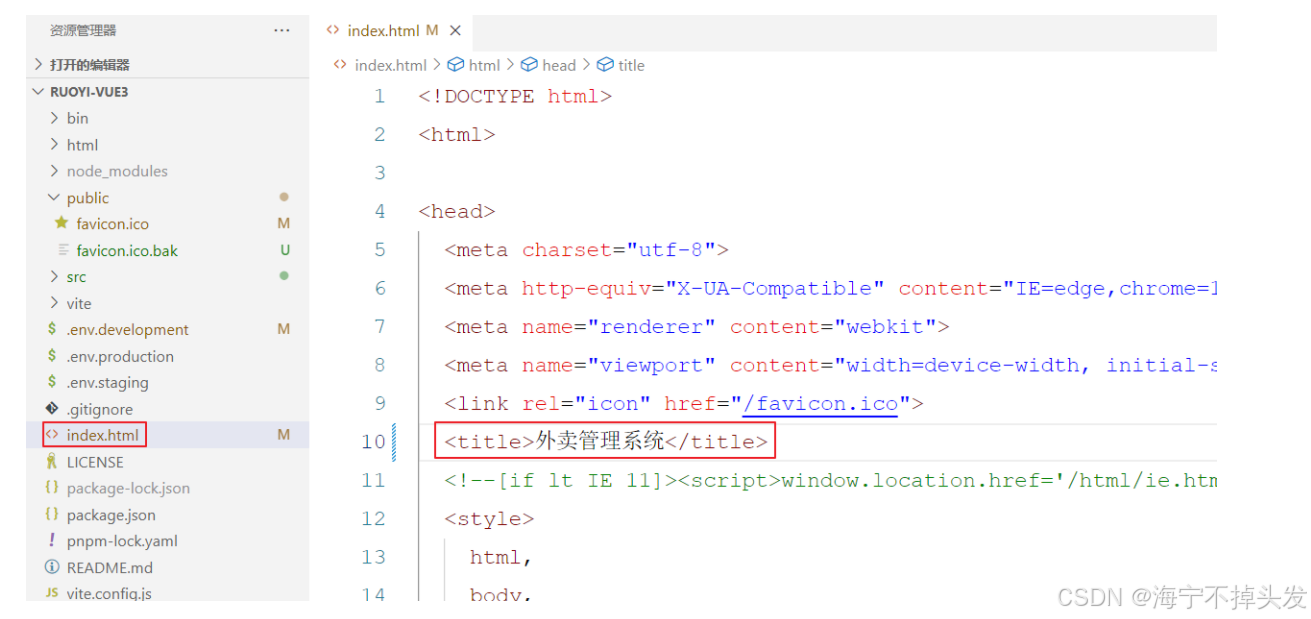Click the star icon beside favicon.ico
This screenshot has width=1311, height=619.
(61, 223)
